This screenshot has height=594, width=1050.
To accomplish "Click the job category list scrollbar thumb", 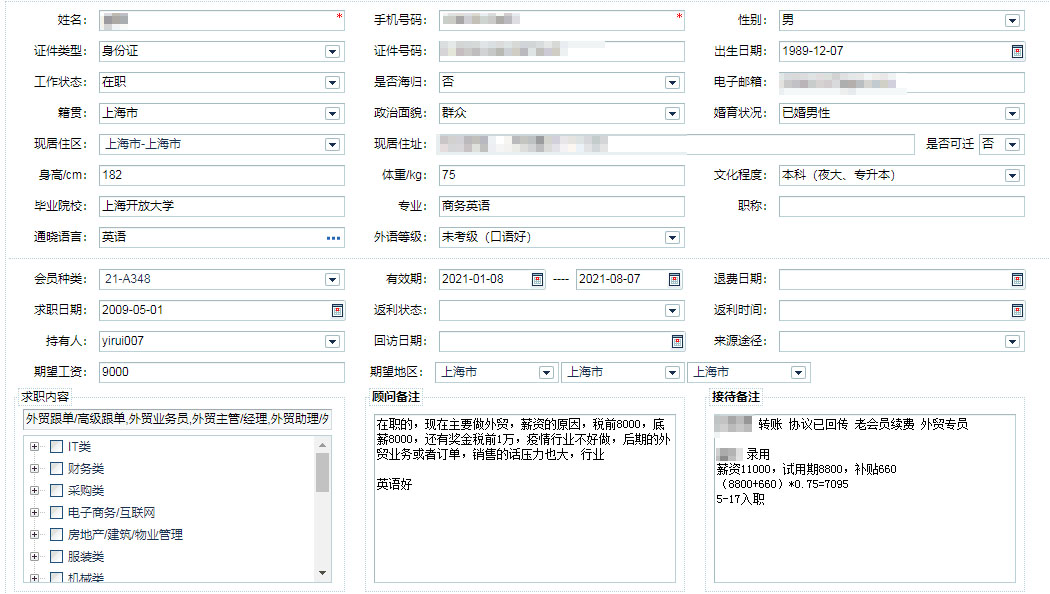I will click(323, 473).
